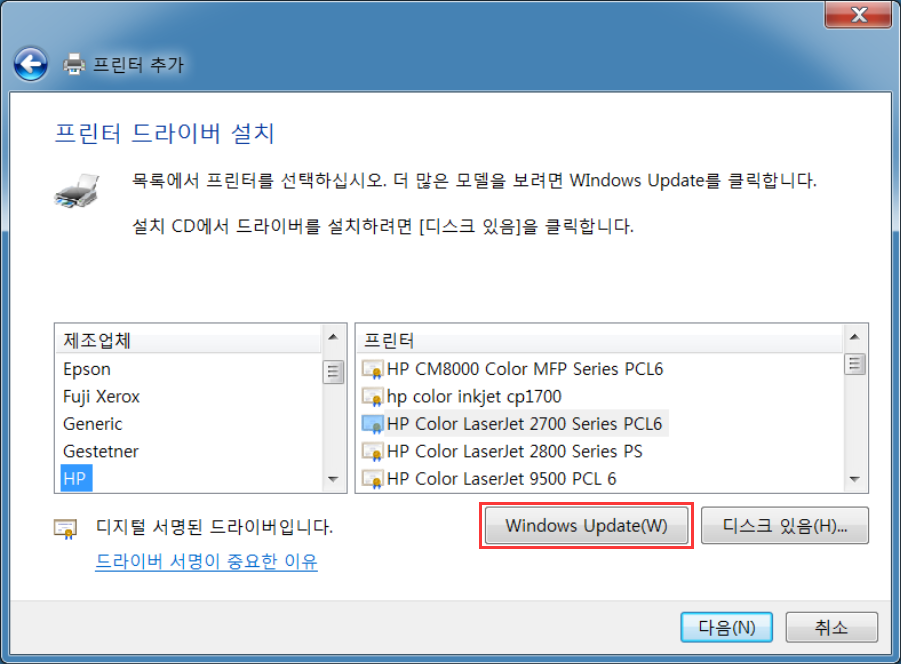Click the printer list scrollbar thumb
The width and height of the screenshot is (901, 664).
854,364
